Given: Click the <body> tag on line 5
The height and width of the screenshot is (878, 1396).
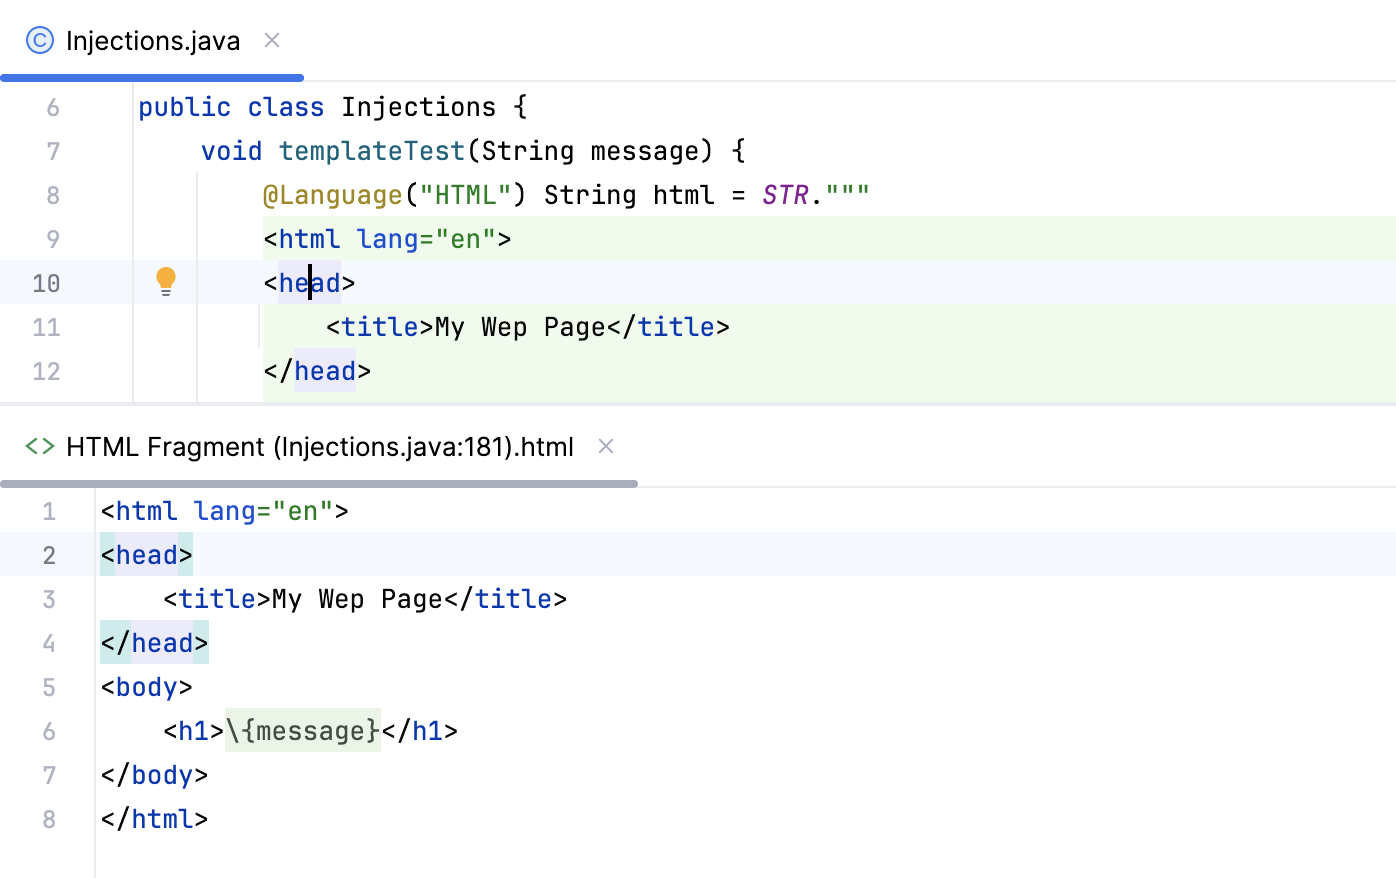Looking at the screenshot, I should pos(146,687).
